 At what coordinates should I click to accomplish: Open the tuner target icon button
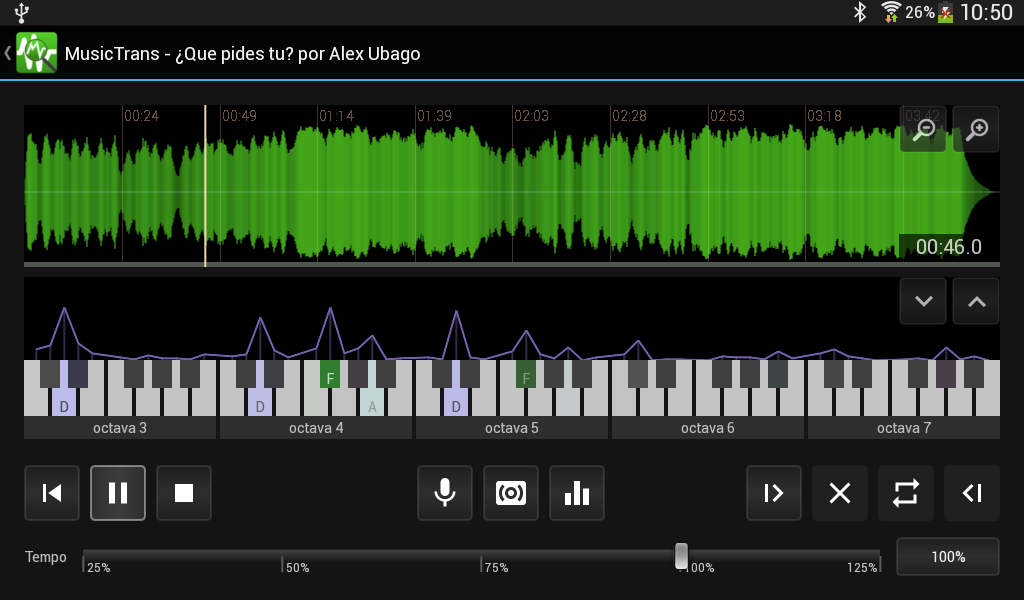[511, 493]
